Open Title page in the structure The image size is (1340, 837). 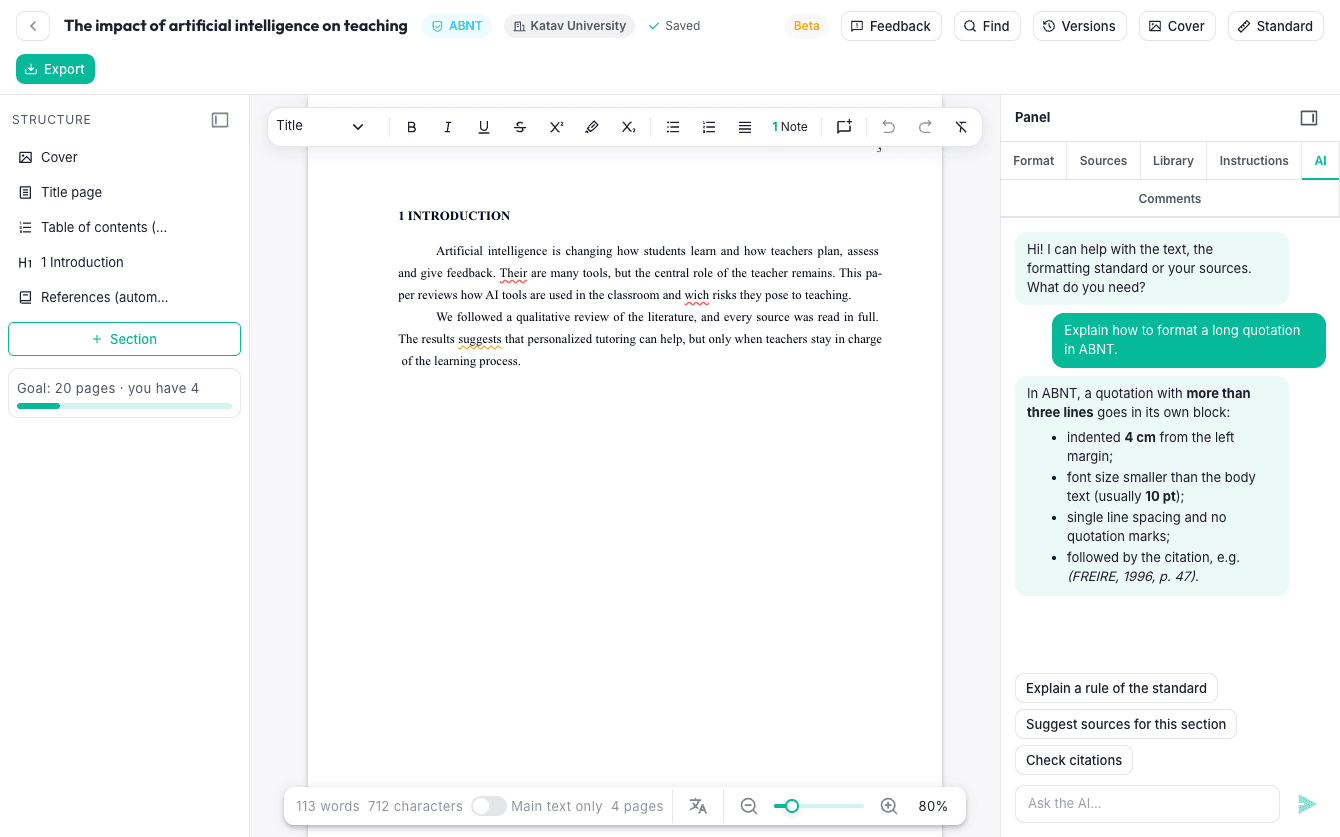(x=124, y=192)
